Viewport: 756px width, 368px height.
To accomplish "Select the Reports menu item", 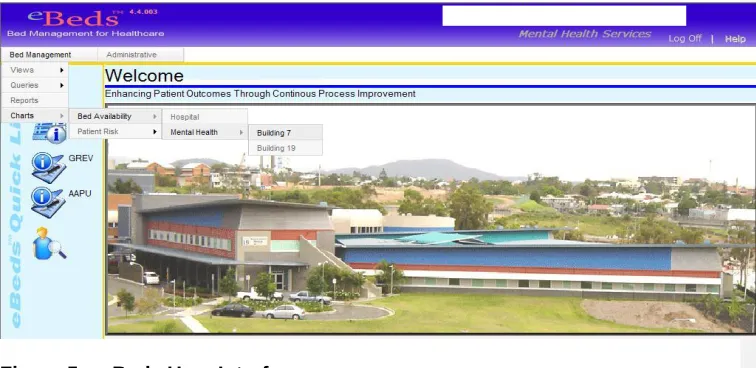I will point(34,100).
